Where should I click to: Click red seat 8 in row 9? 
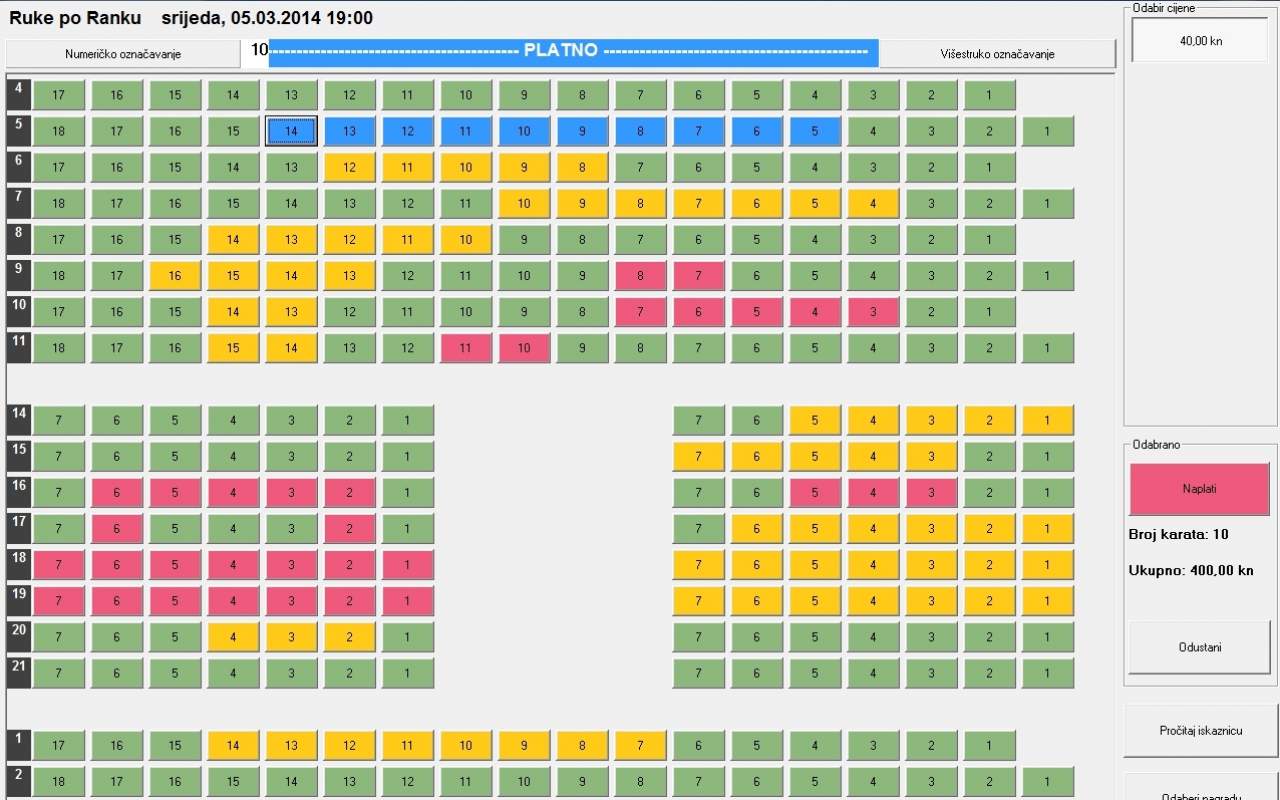pos(640,276)
